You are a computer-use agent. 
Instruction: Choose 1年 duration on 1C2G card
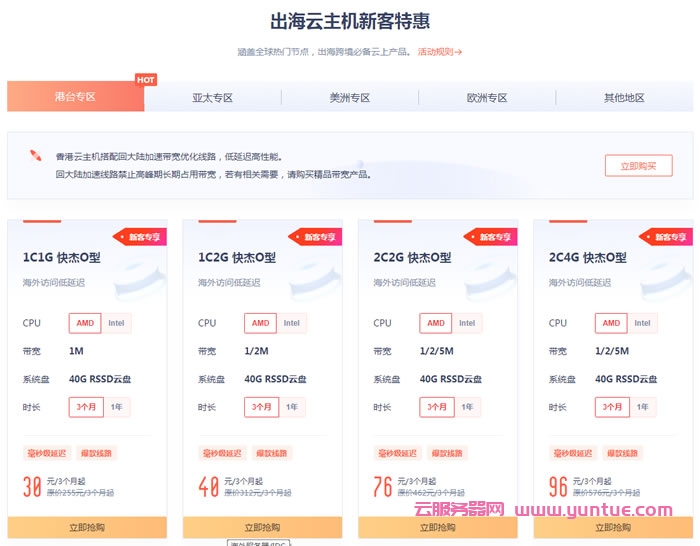291,407
